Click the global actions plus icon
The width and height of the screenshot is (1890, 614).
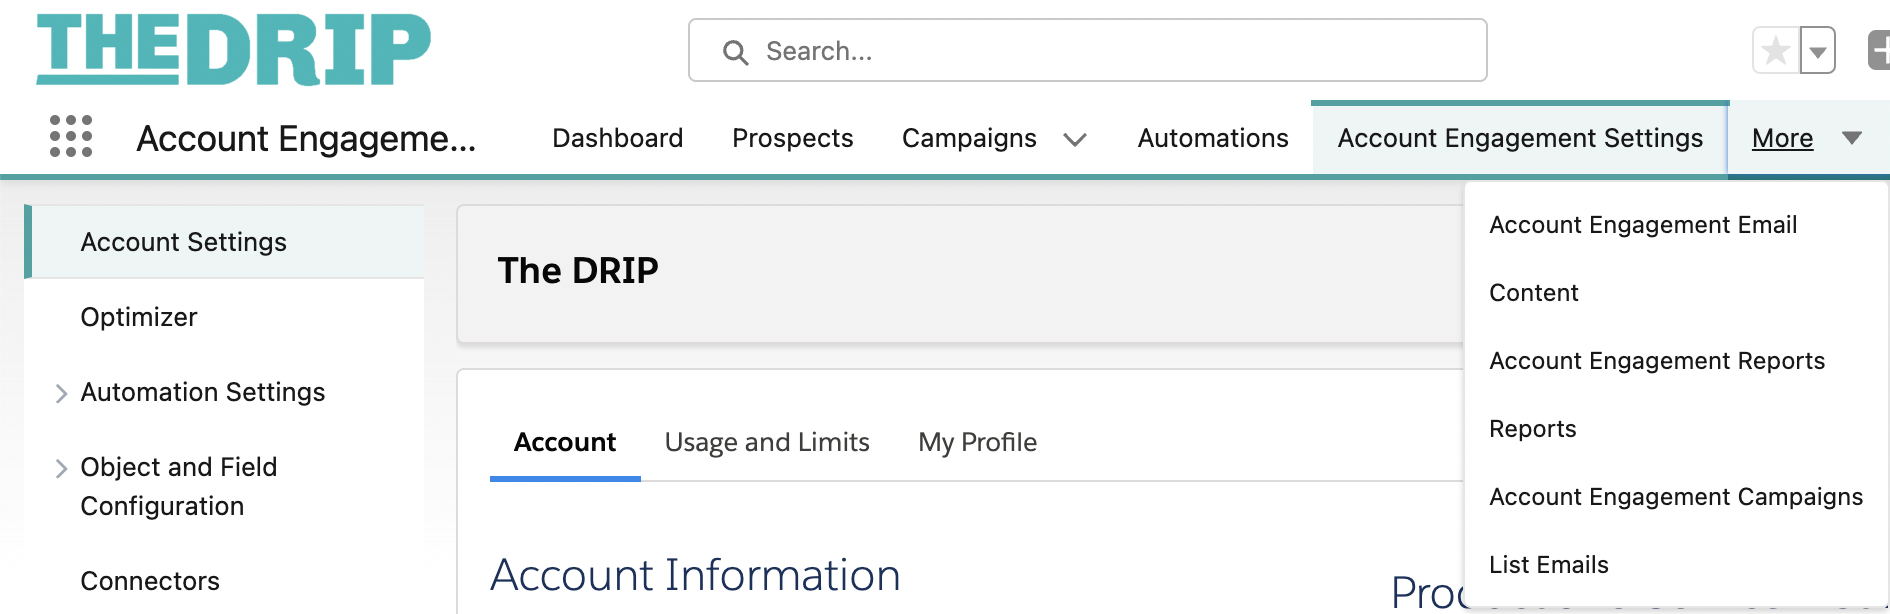point(1879,50)
